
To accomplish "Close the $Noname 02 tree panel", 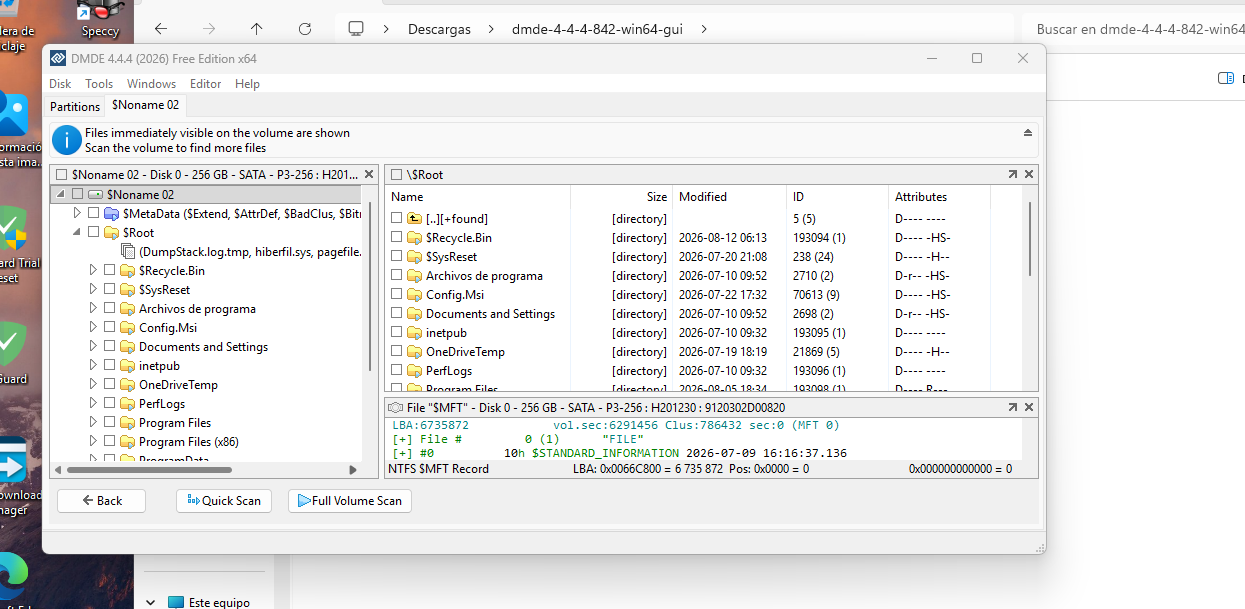I will coord(369,174).
